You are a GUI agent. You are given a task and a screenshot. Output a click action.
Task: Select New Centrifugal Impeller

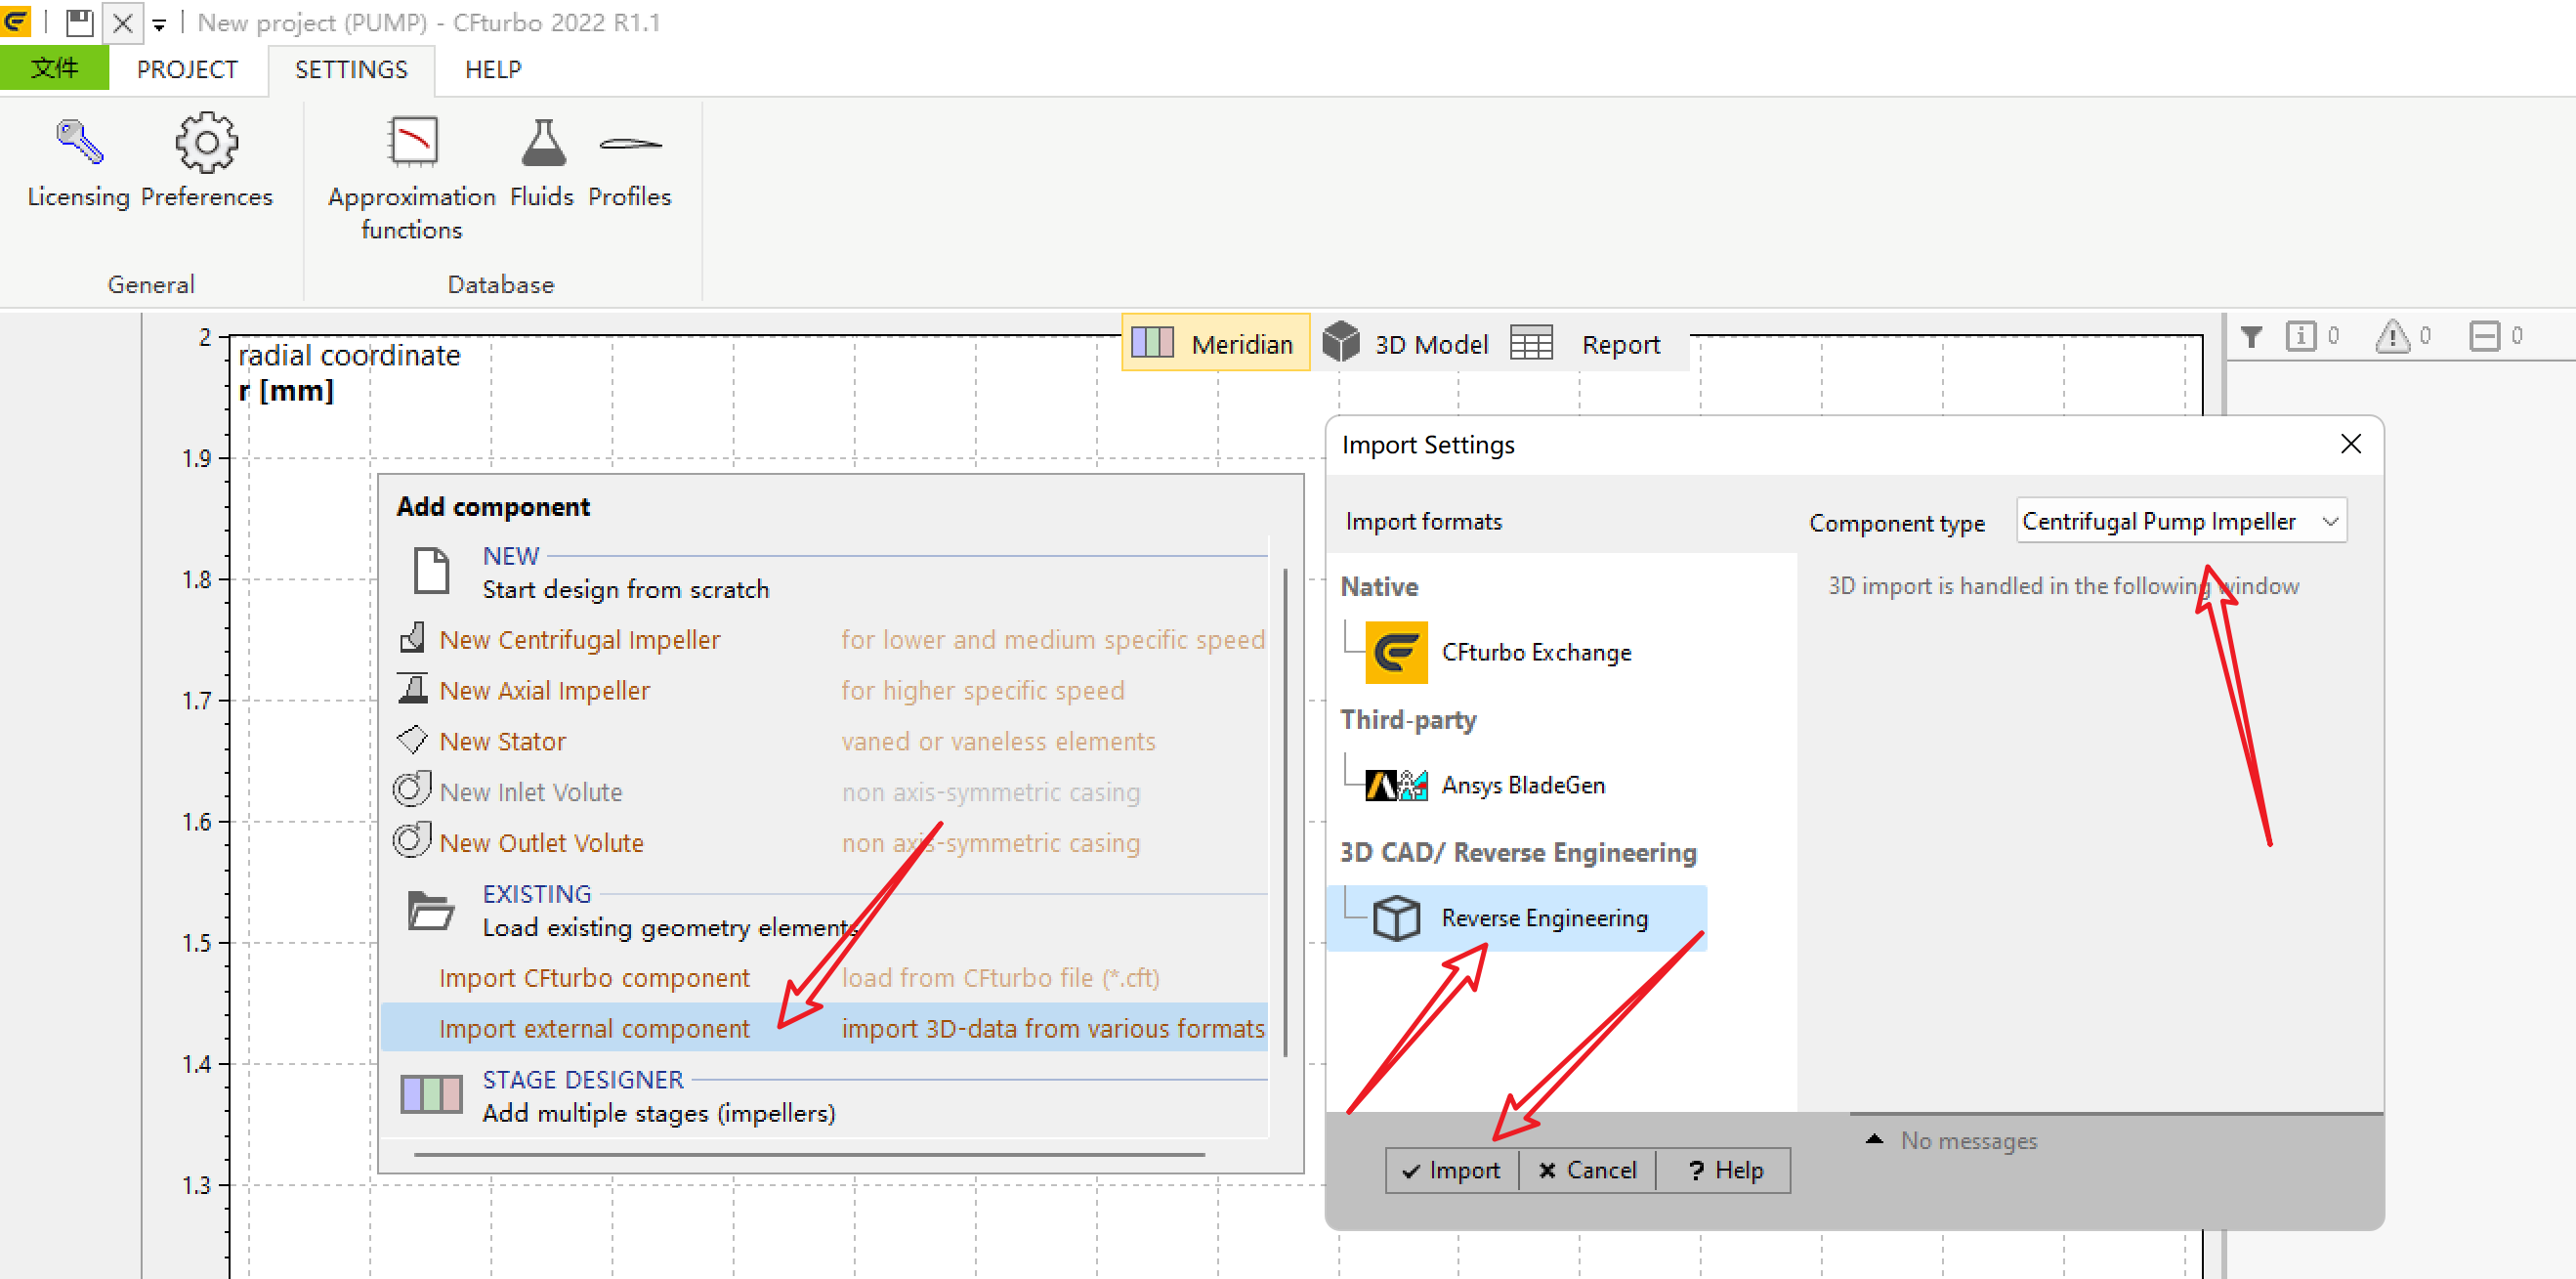tap(579, 639)
